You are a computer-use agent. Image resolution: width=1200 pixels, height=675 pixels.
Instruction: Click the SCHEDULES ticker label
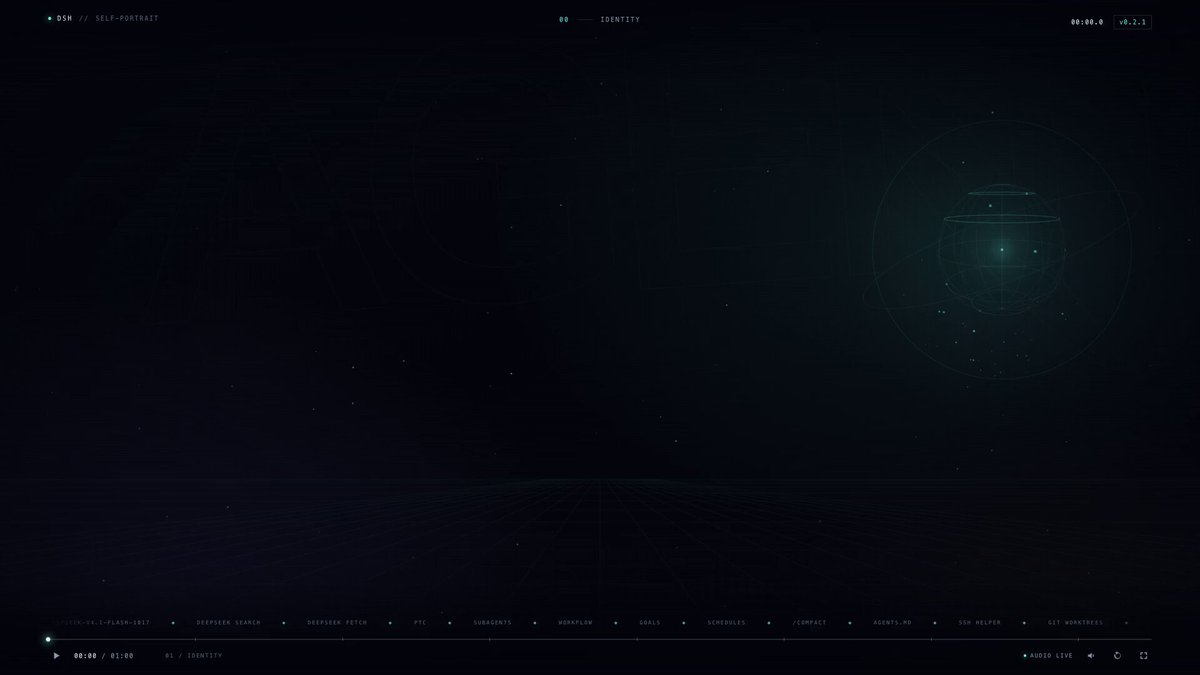tap(726, 623)
